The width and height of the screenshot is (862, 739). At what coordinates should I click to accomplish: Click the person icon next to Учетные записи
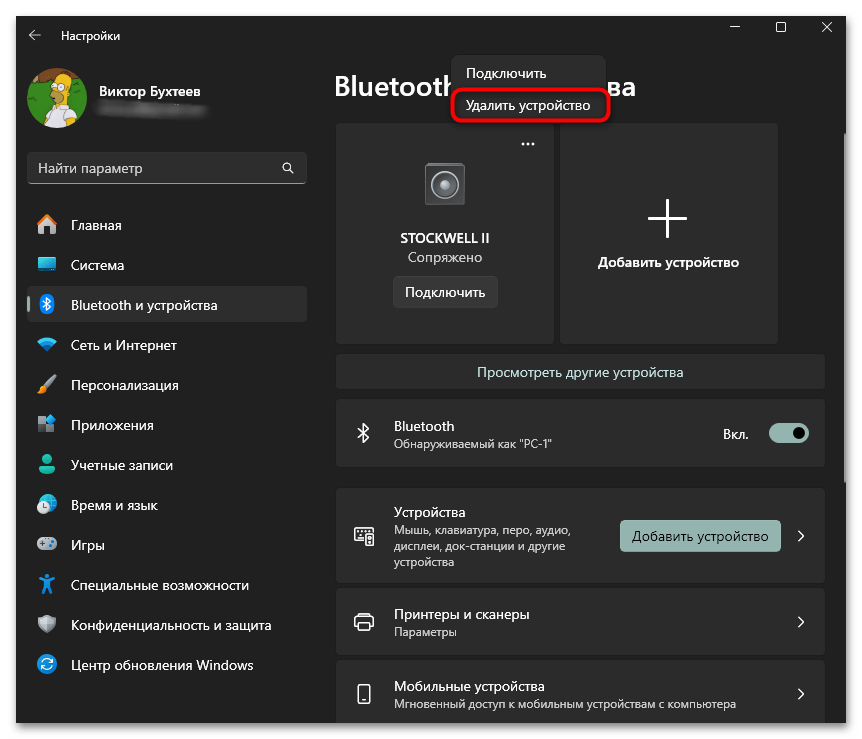[47, 464]
